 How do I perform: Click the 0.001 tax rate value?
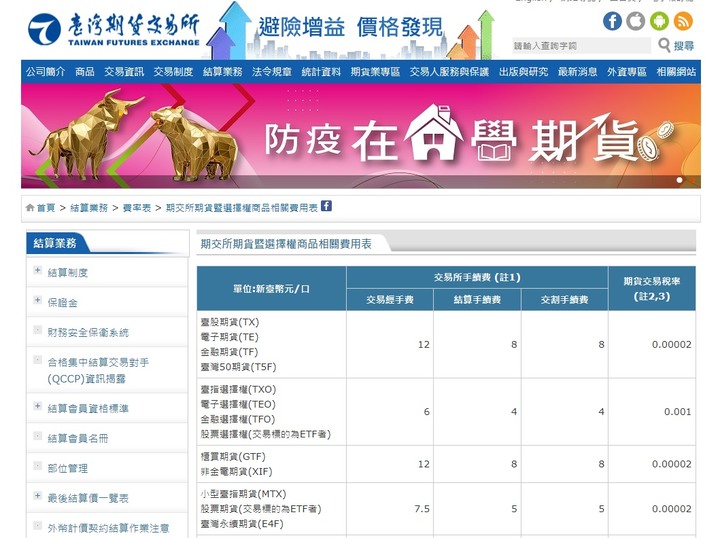[x=677, y=412]
